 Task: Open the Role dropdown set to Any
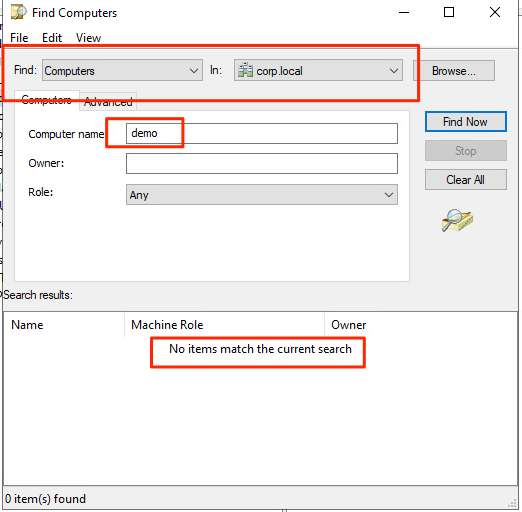[x=262, y=195]
